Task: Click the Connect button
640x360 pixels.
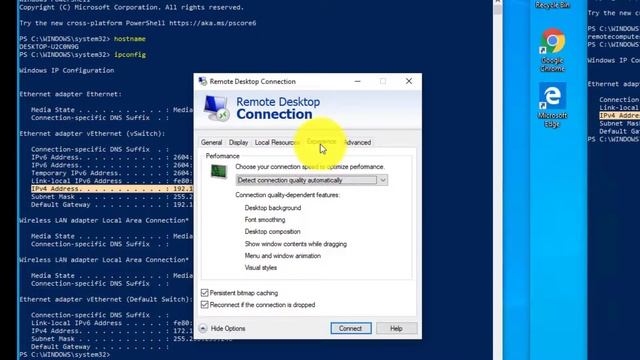Action: [351, 328]
